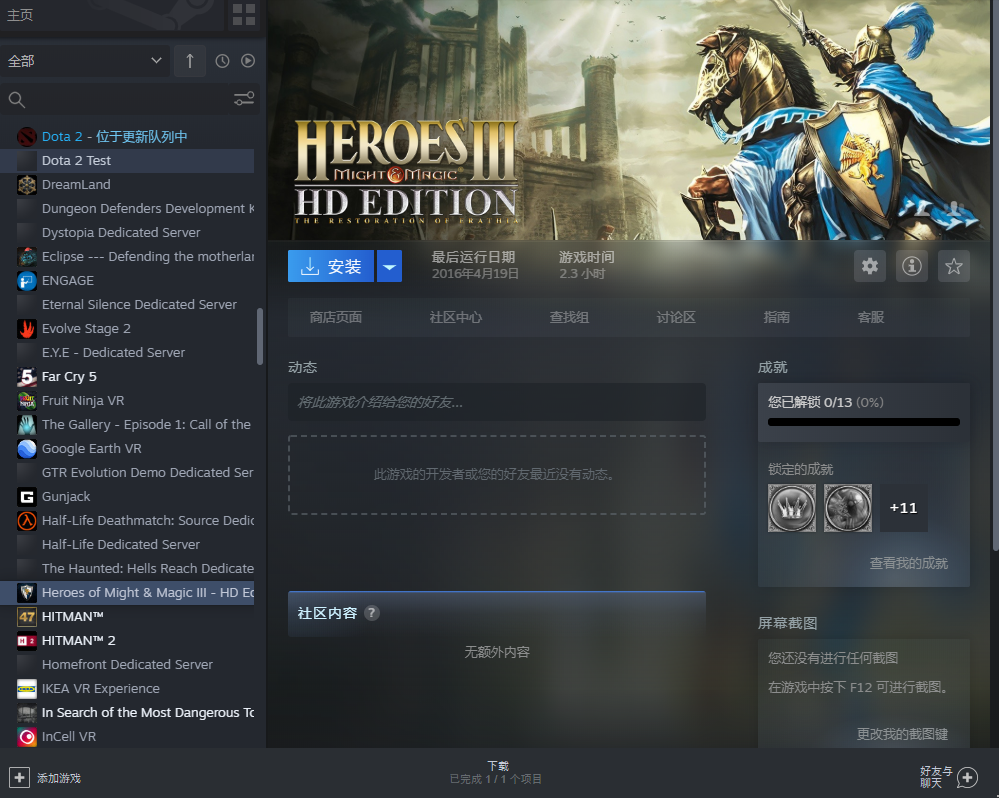999x798 pixels.
Task: Toggle sort ascending arrow button
Action: pos(189,61)
